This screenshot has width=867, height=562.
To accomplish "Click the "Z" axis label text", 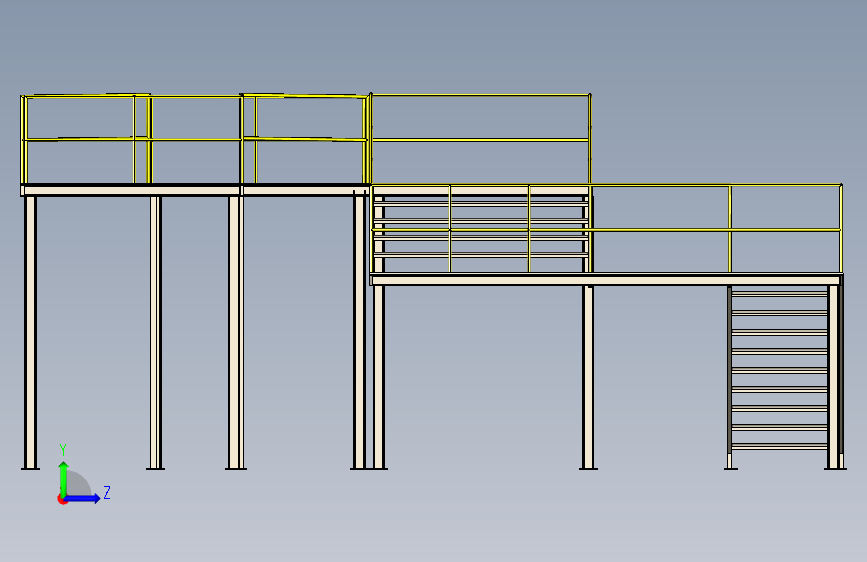I will tap(107, 492).
